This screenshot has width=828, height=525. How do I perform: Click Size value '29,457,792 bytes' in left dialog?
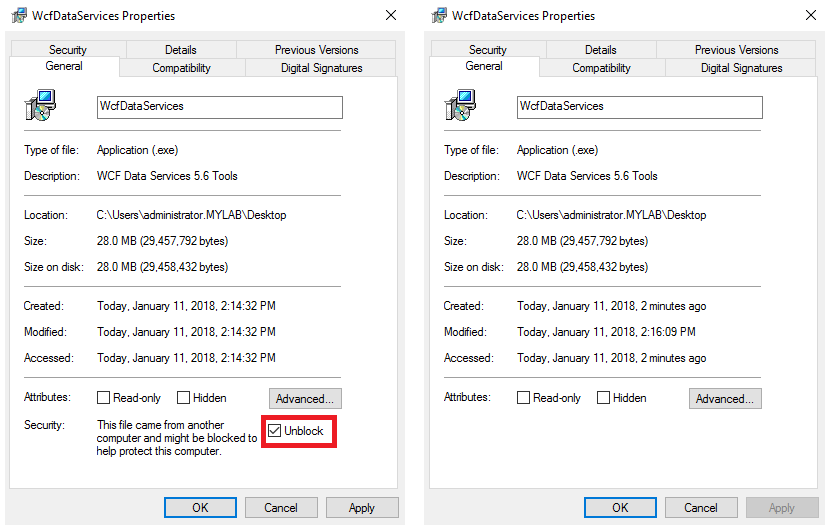pyautogui.click(x=184, y=241)
